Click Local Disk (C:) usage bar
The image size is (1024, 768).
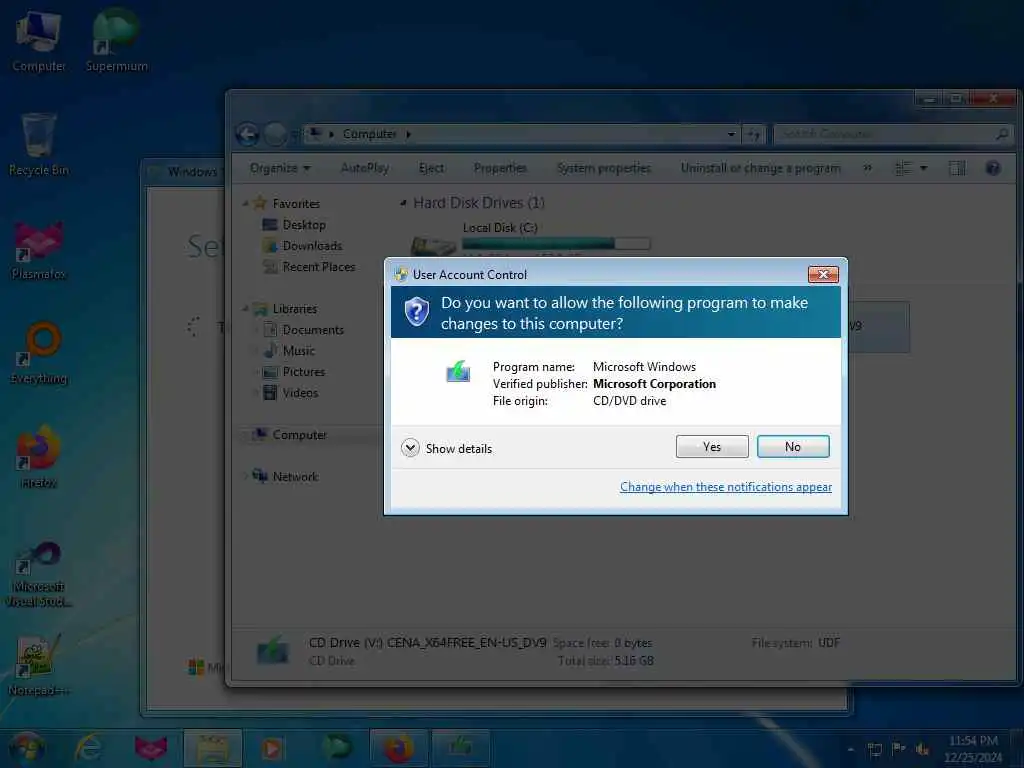click(x=556, y=244)
